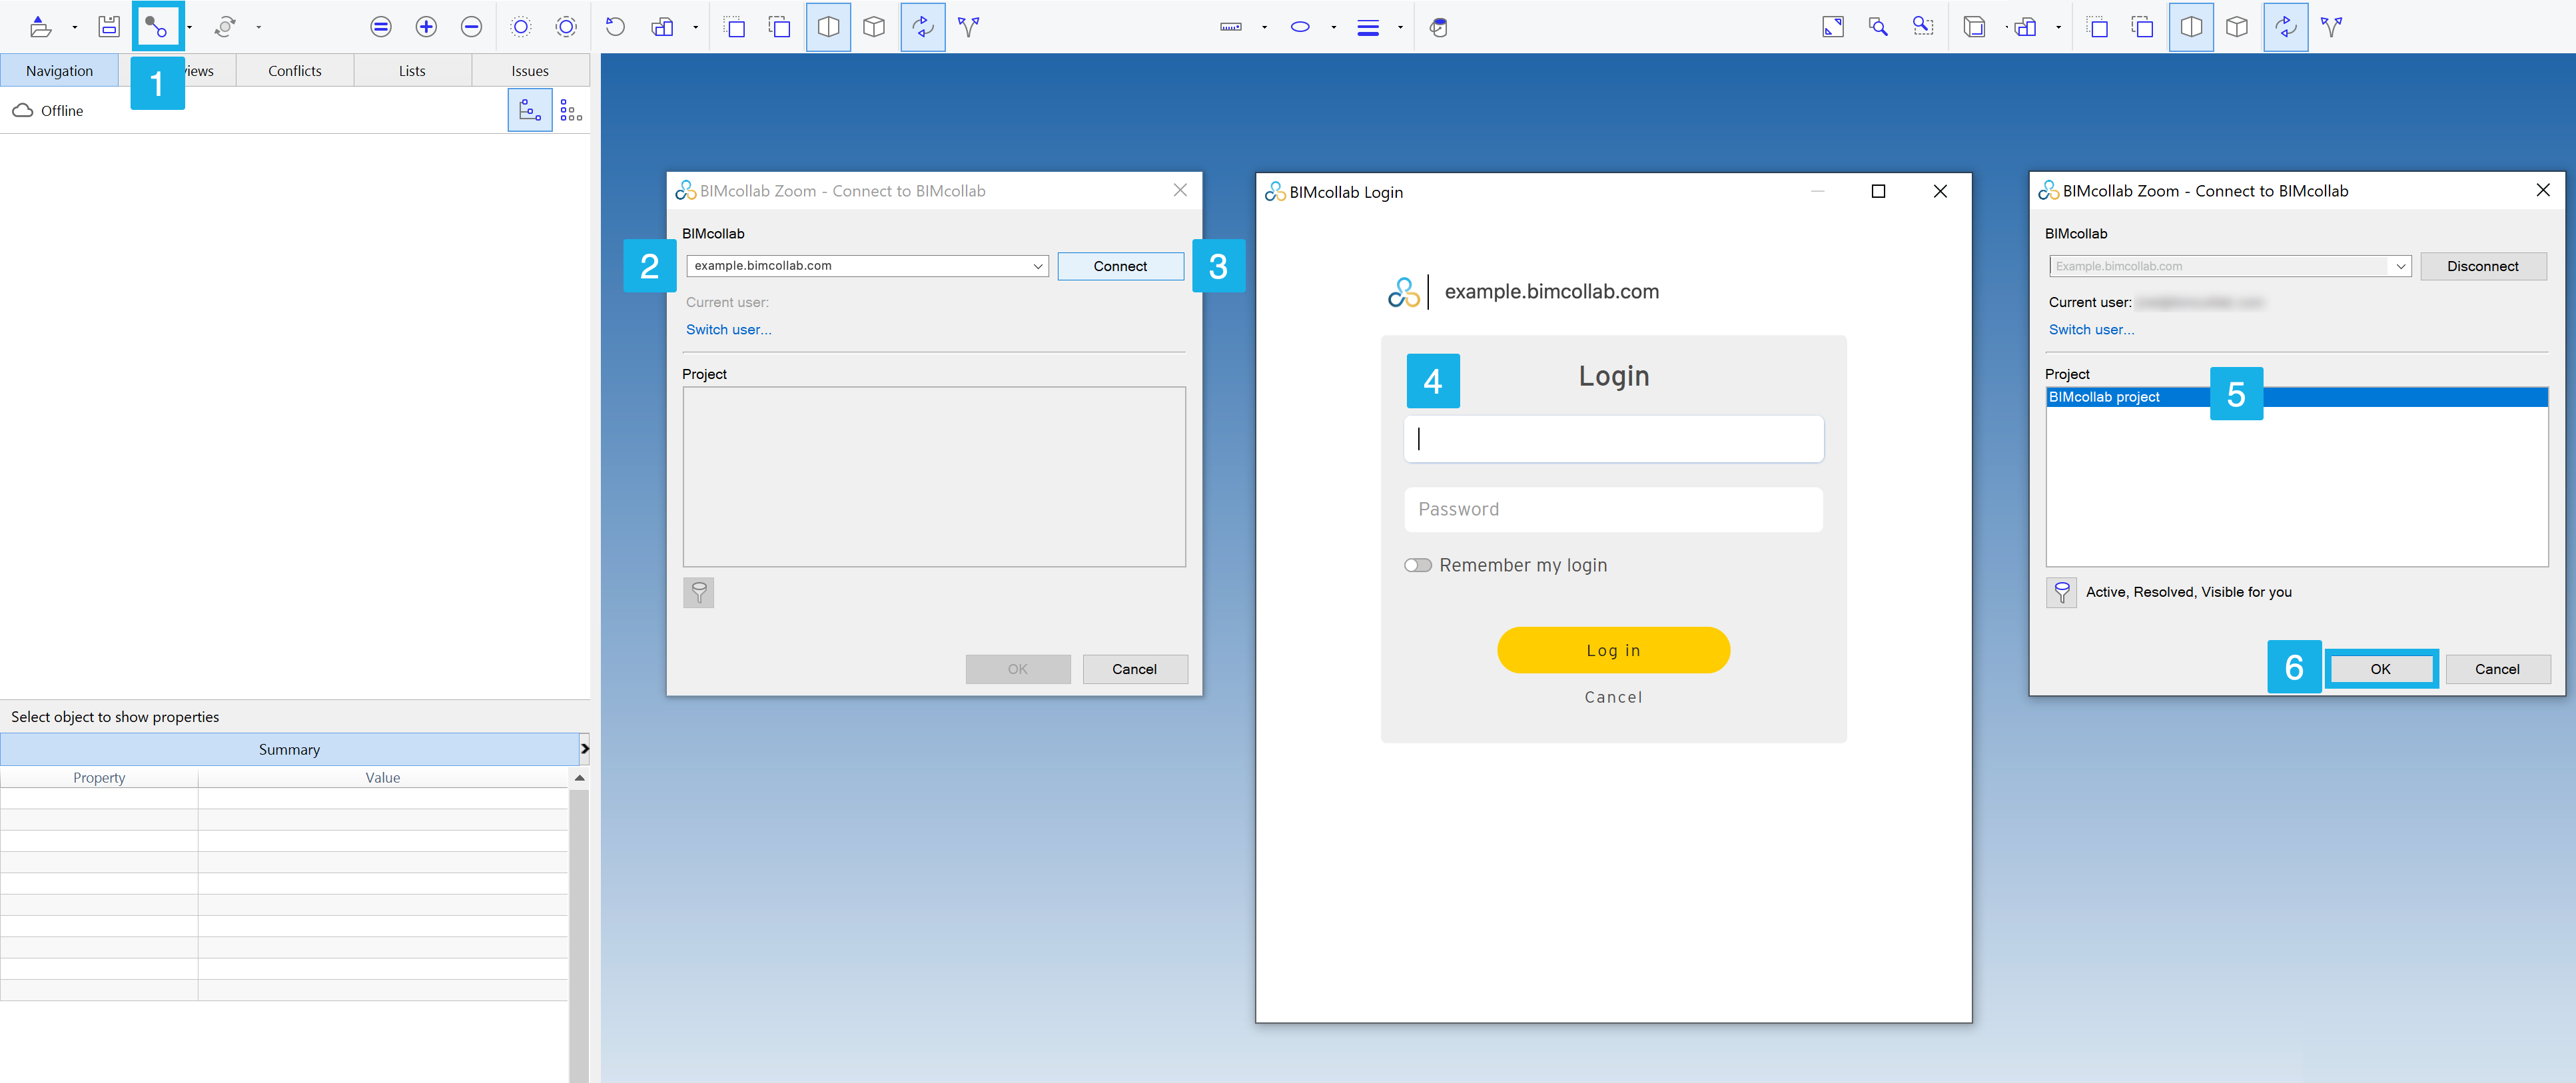Switch to the Issues tab
2576x1083 pixels.
tap(530, 70)
